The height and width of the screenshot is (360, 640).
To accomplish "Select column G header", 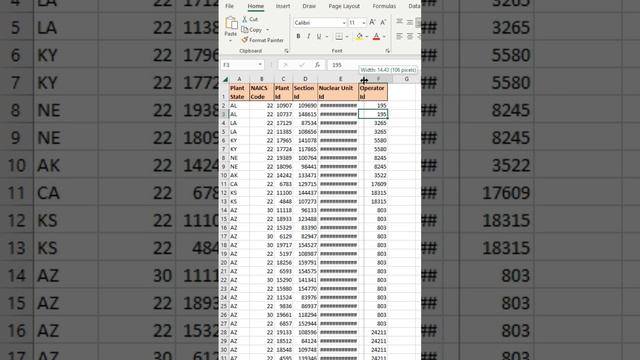I will (407, 79).
